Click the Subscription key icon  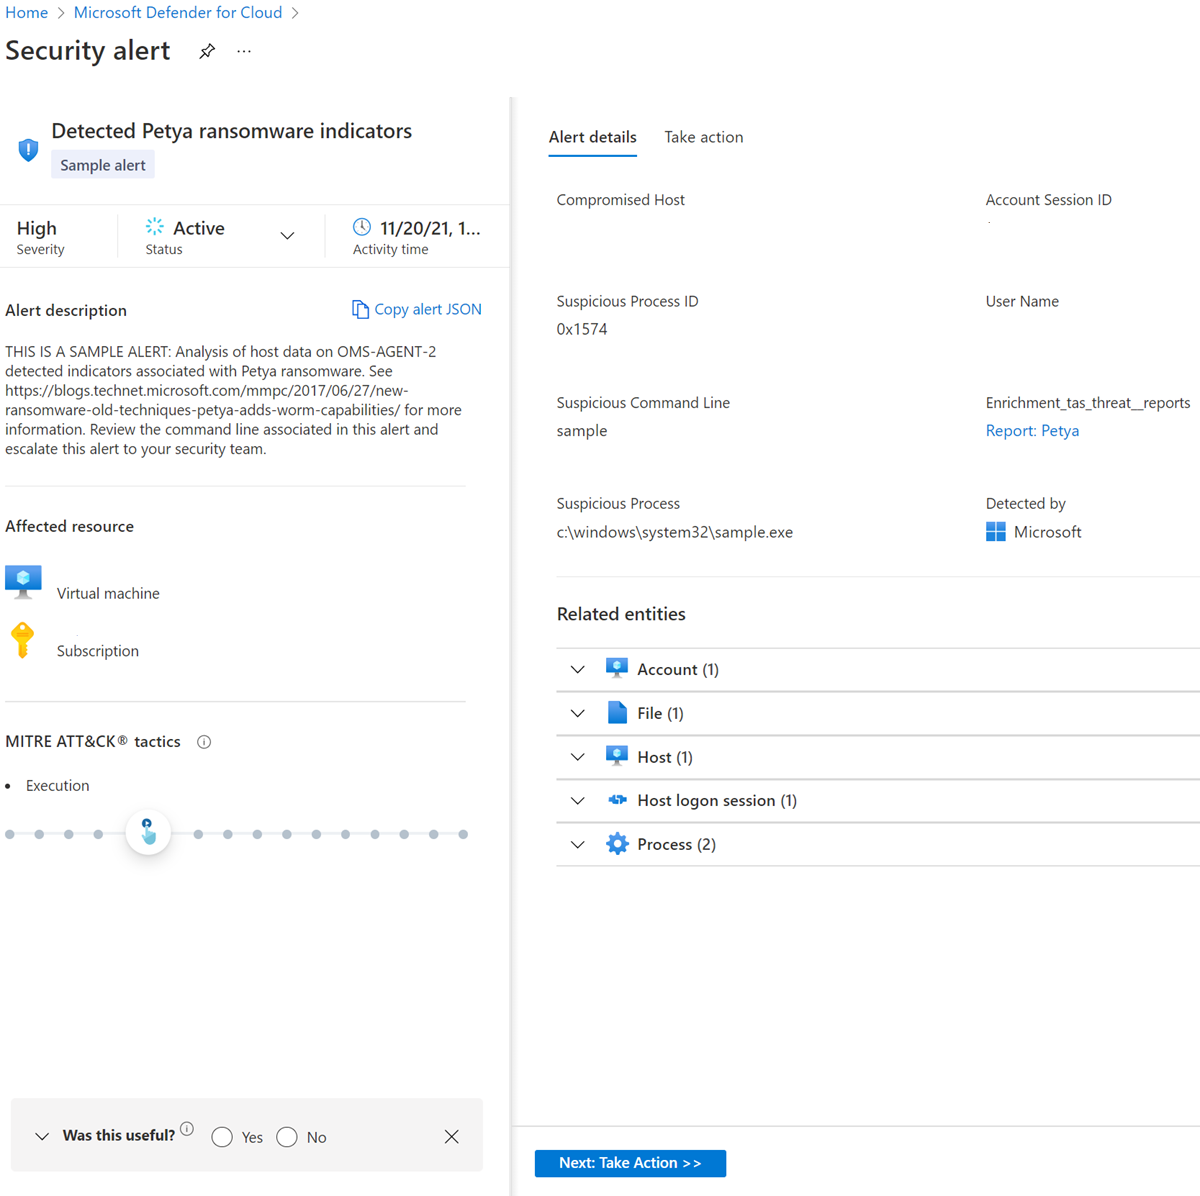pyautogui.click(x=22, y=639)
